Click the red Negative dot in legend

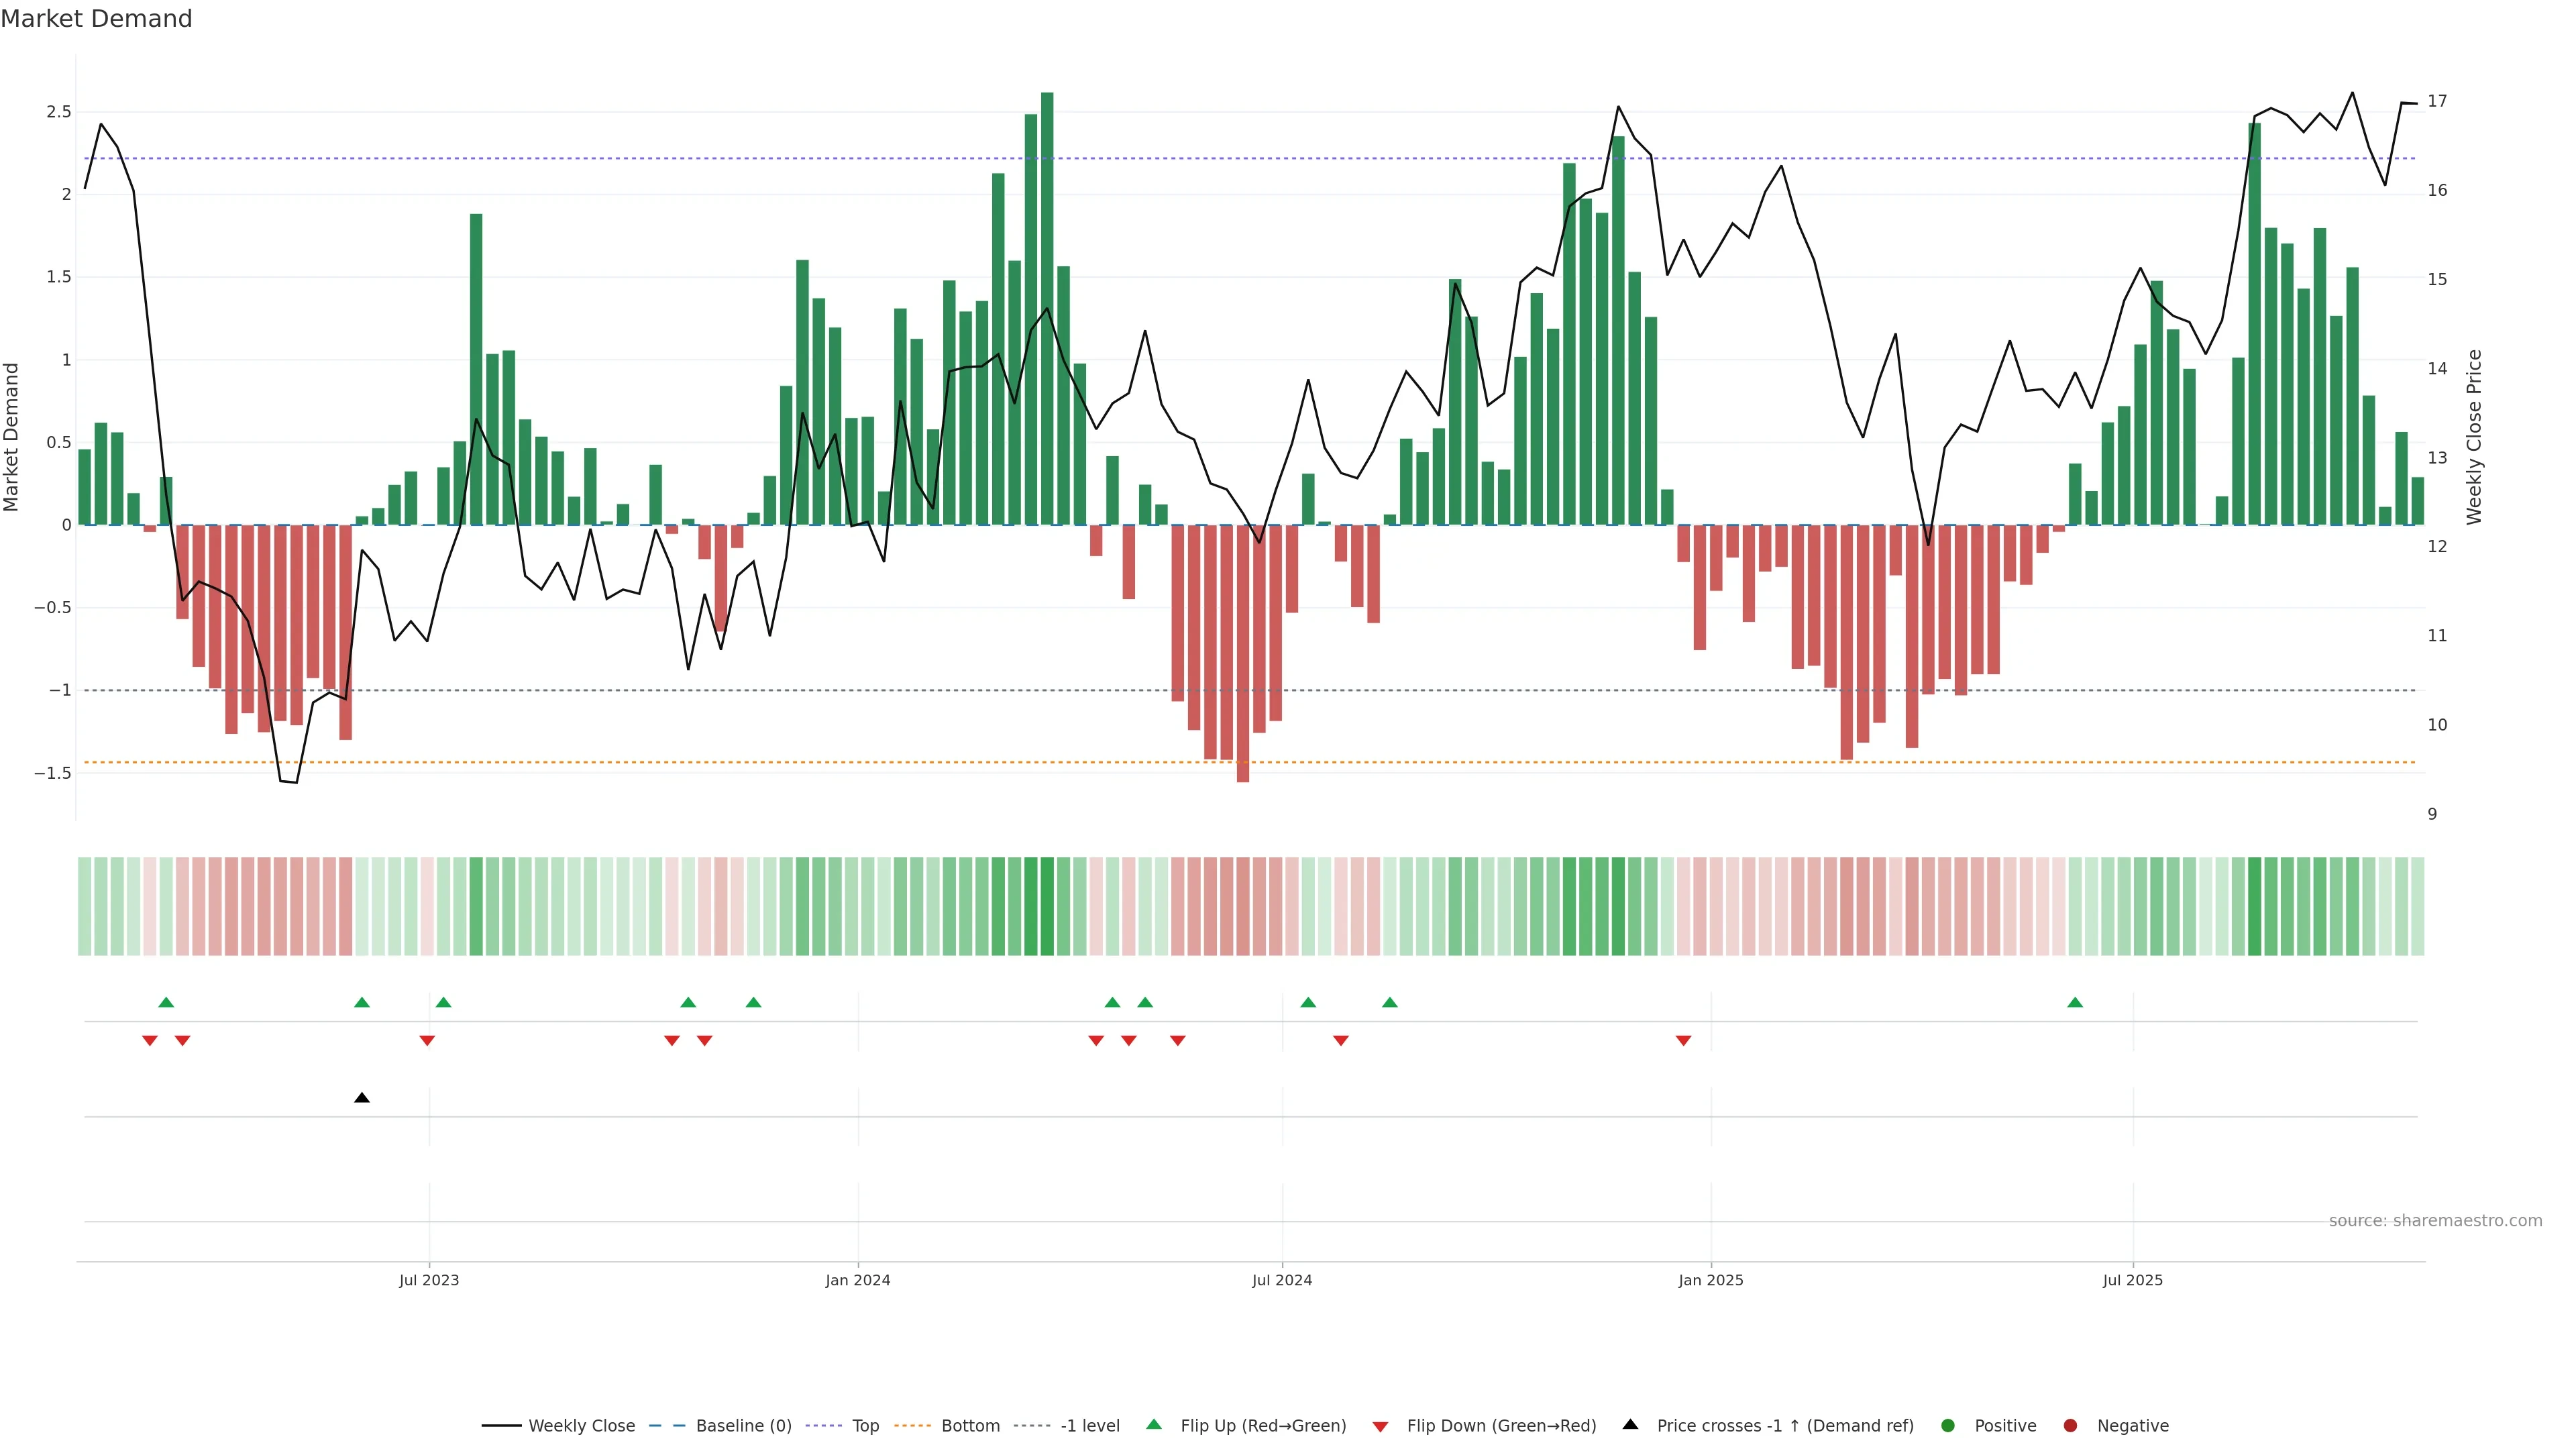(x=2070, y=1425)
